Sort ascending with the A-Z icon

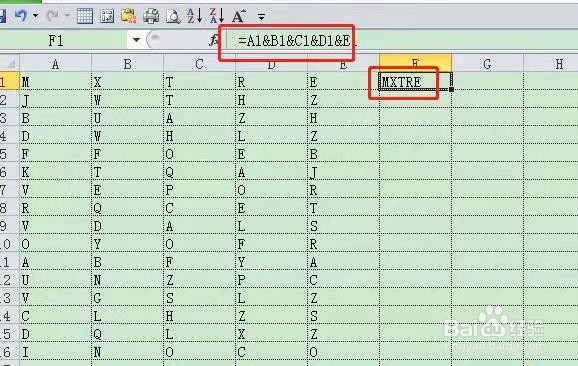click(194, 15)
